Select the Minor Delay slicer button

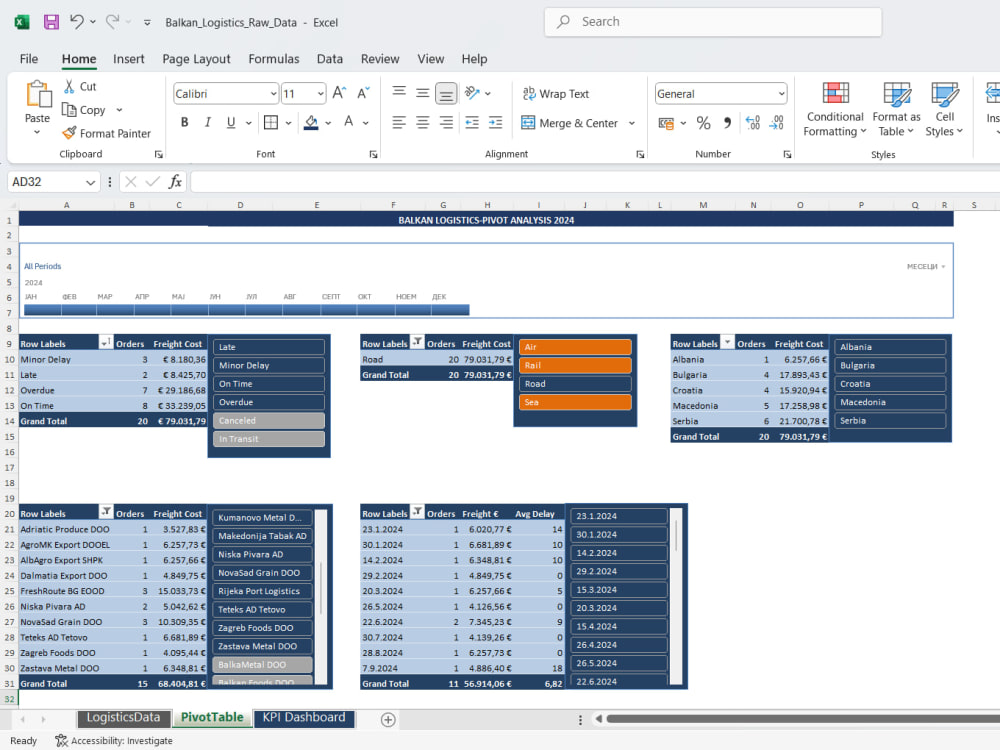pos(268,365)
